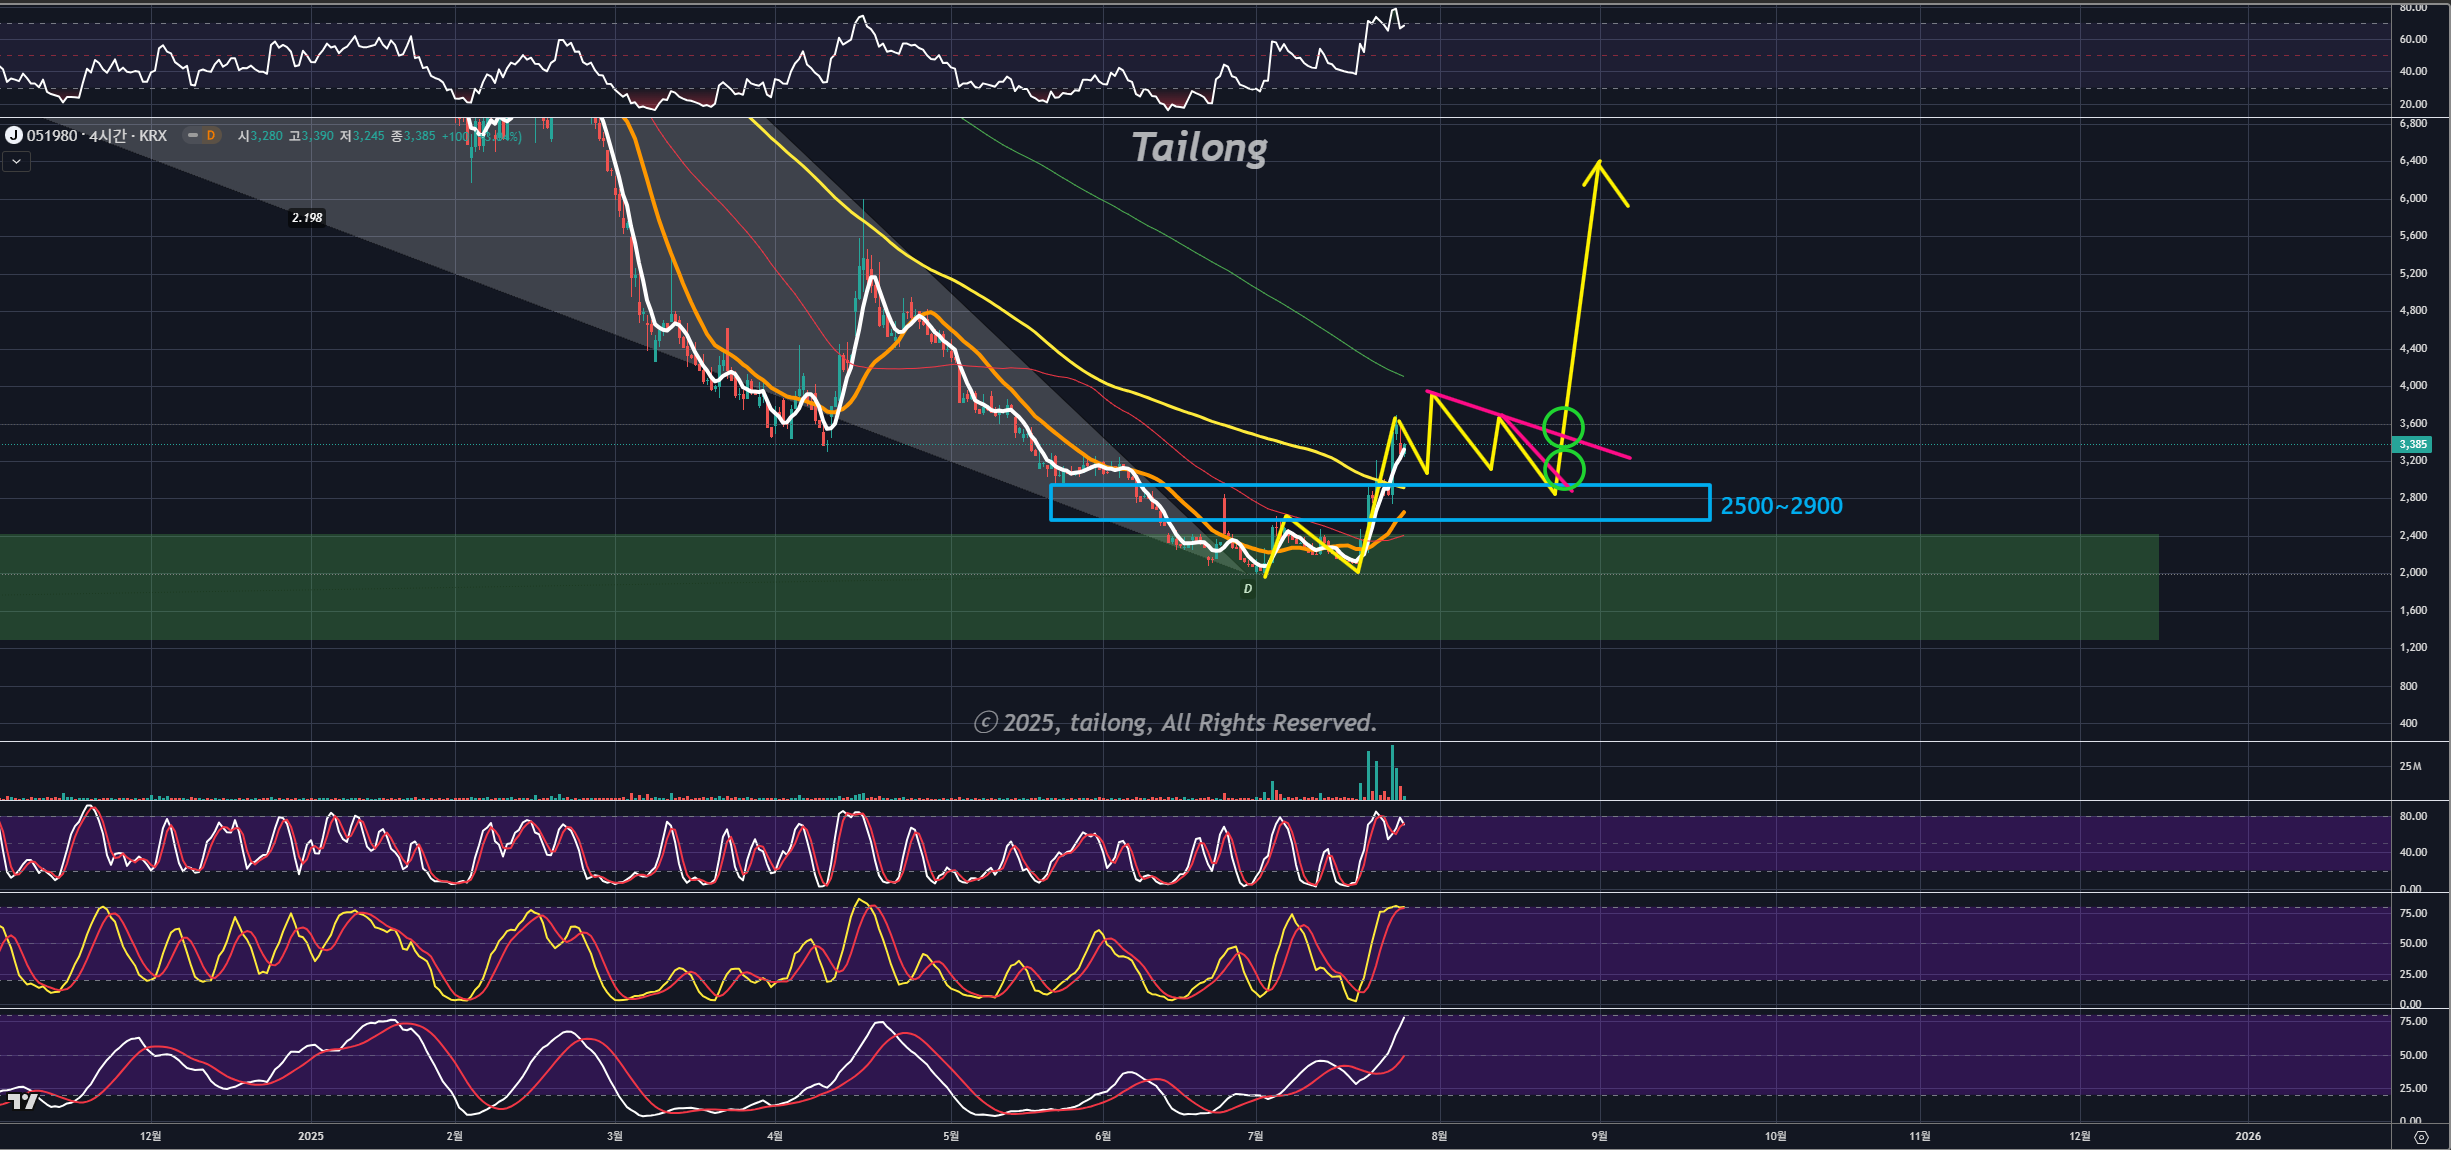Click the 2.198 ratio label
2451x1150 pixels.
click(x=307, y=217)
